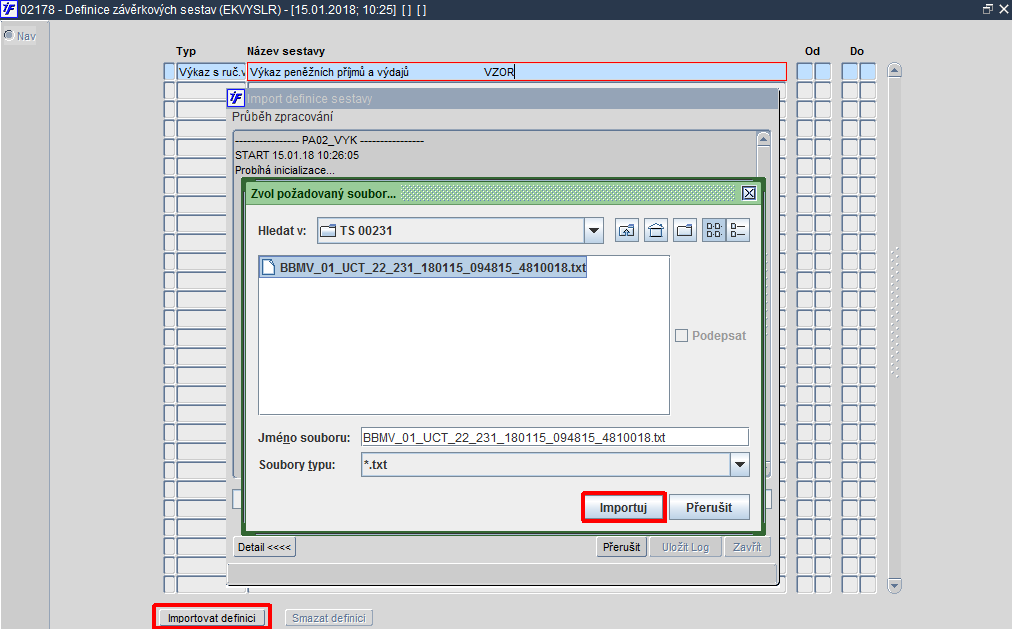Cancel file selection with dialog's Přerušit button
The image size is (1012, 629).
(709, 507)
